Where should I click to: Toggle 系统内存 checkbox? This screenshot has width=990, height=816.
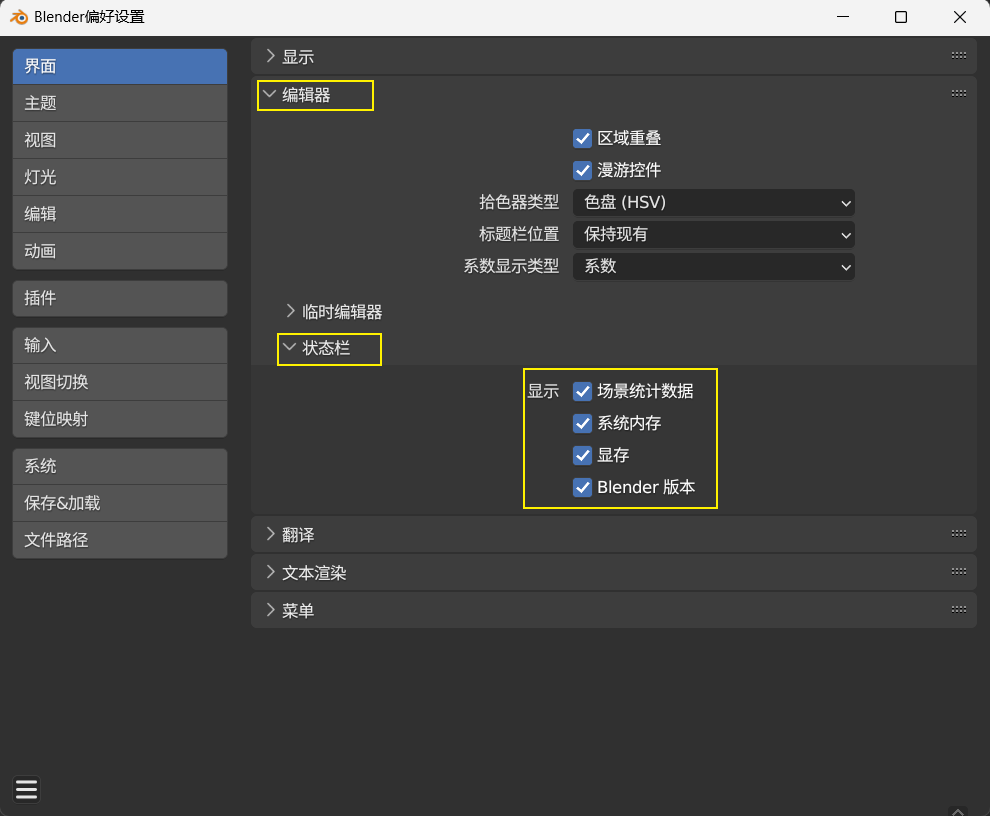[x=582, y=423]
